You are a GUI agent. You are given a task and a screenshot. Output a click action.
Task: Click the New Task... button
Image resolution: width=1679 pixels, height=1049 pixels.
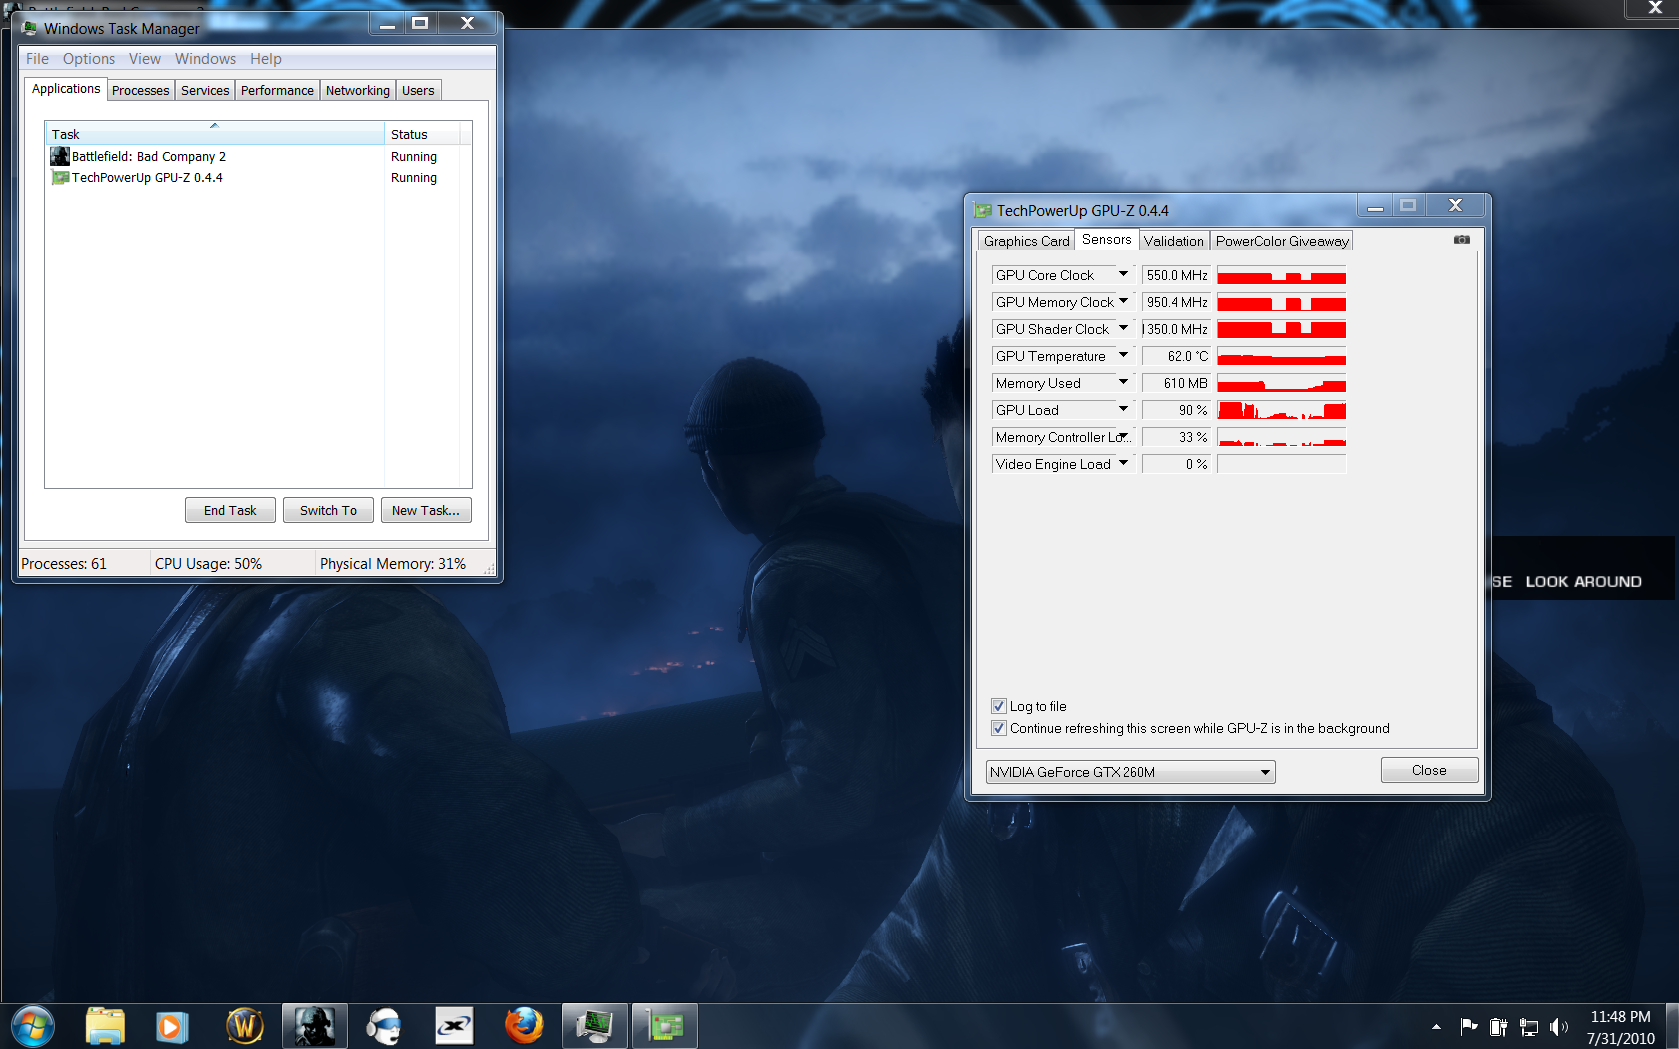tap(426, 510)
